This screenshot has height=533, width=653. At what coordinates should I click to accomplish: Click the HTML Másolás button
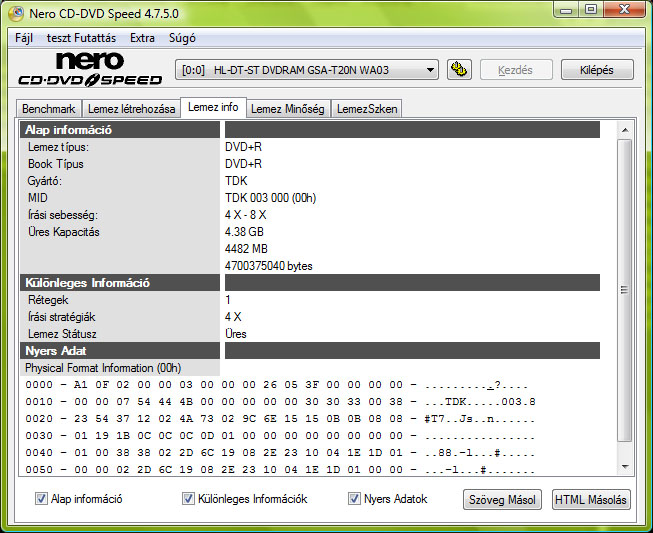click(591, 499)
